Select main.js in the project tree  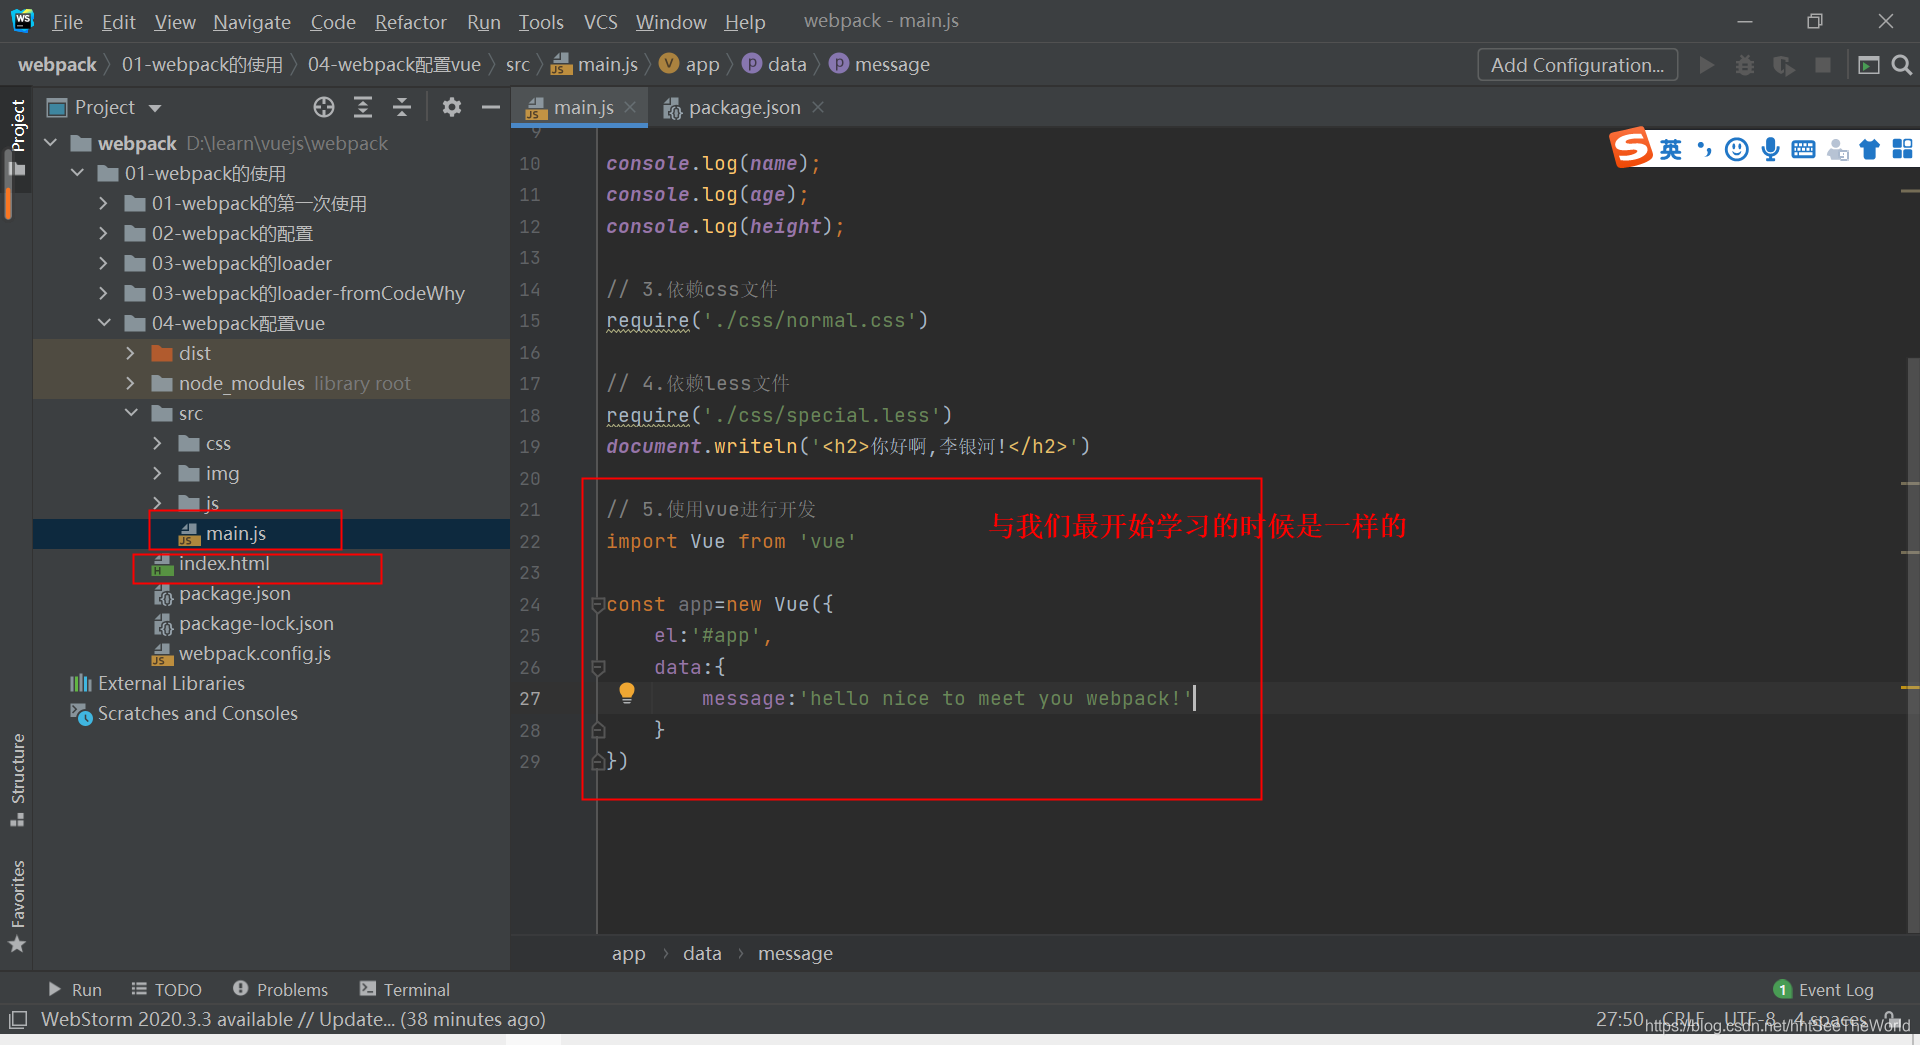click(x=235, y=533)
